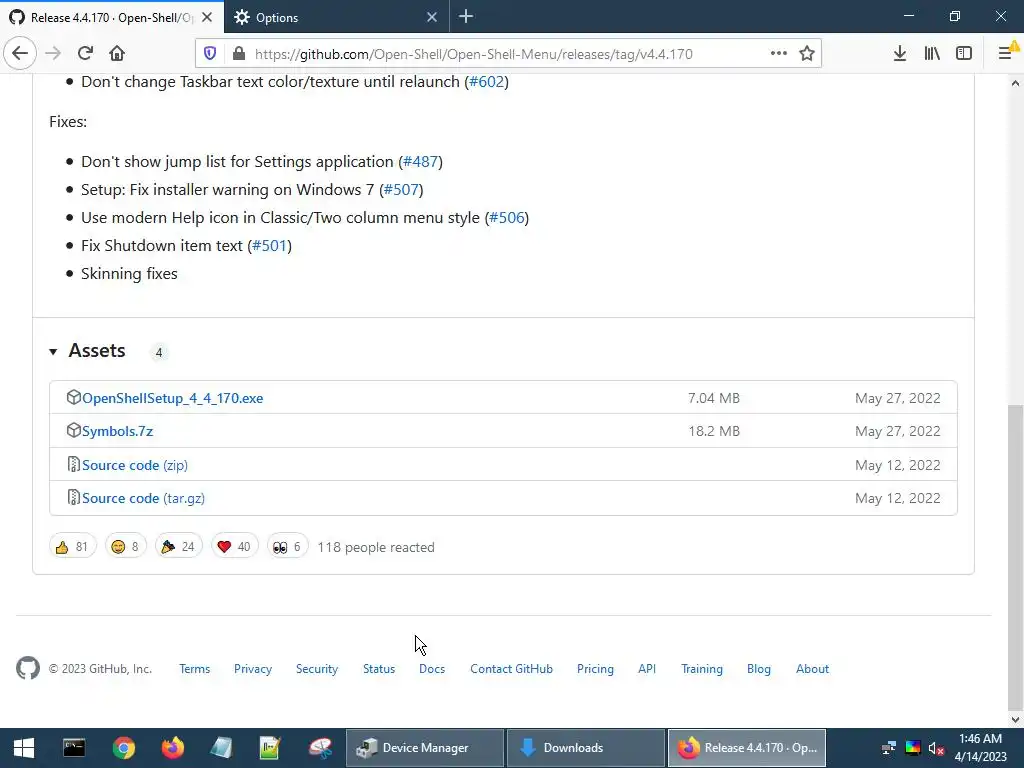1024x768 pixels.
Task: Click the thumbs up reaction 81
Action: pos(72,547)
